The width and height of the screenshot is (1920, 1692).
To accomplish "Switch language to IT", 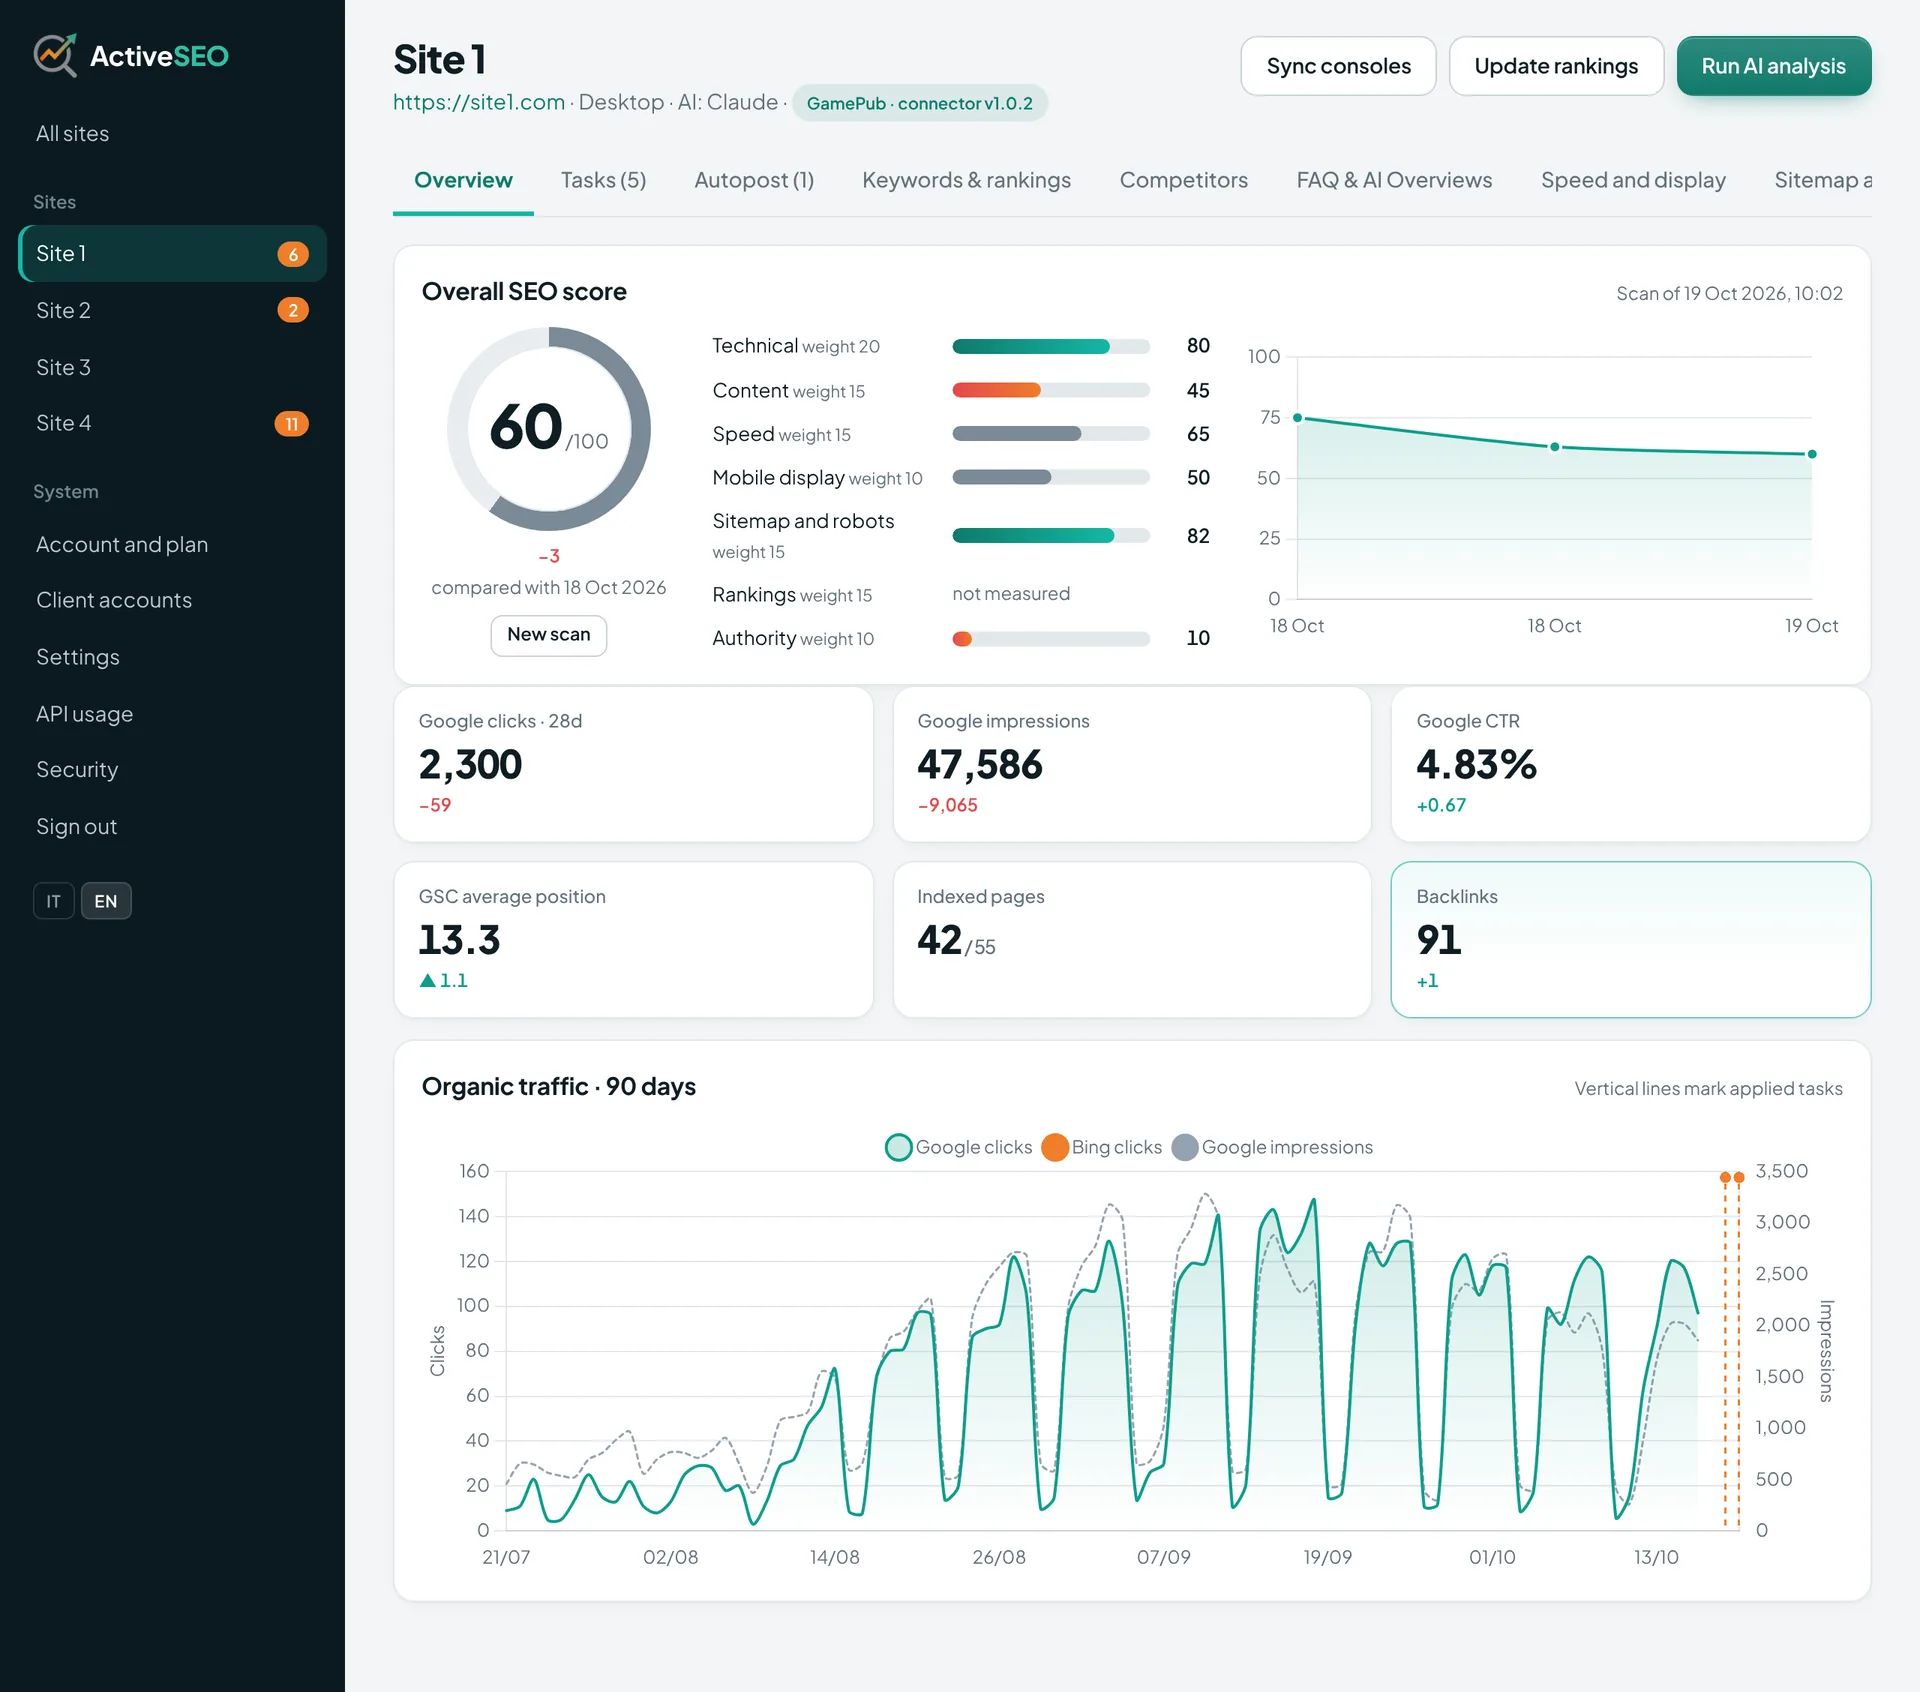I will click(54, 901).
